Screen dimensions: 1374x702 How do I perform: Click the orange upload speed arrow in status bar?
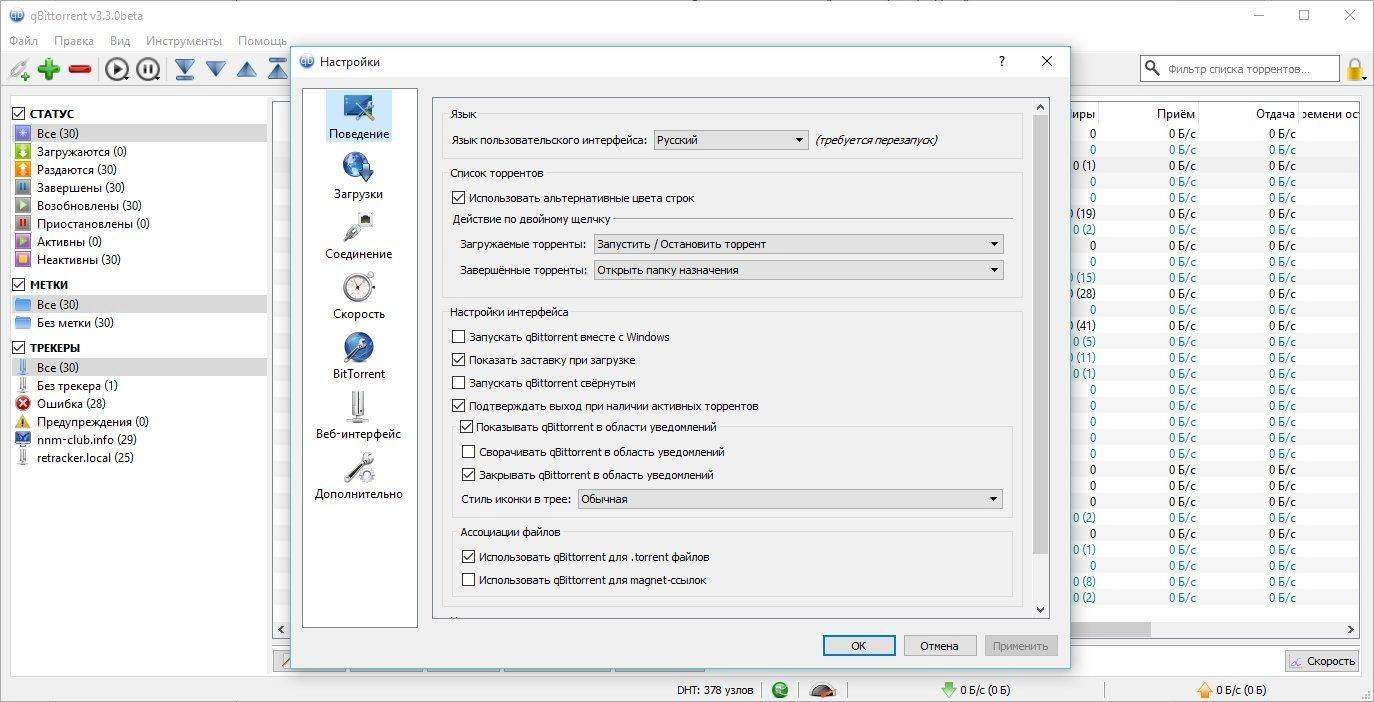point(1205,690)
